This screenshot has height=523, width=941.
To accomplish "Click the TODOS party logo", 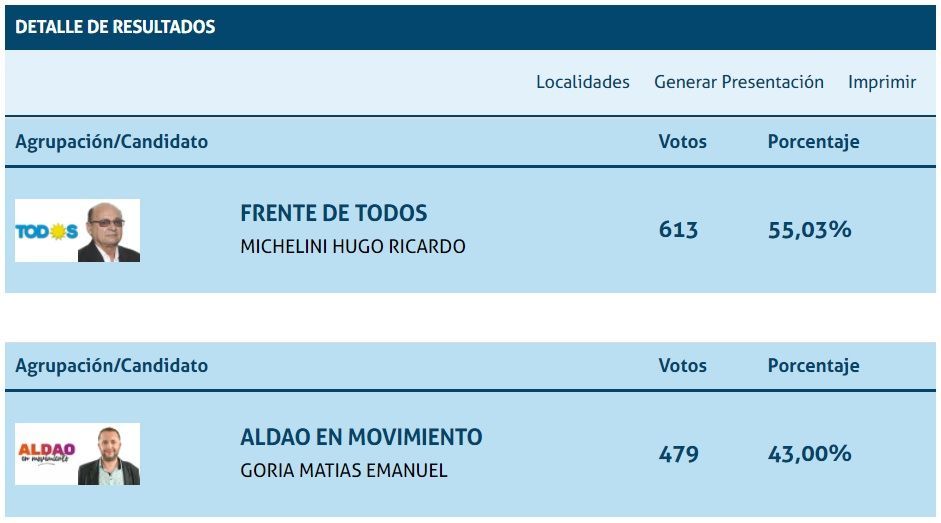I will click(46, 231).
